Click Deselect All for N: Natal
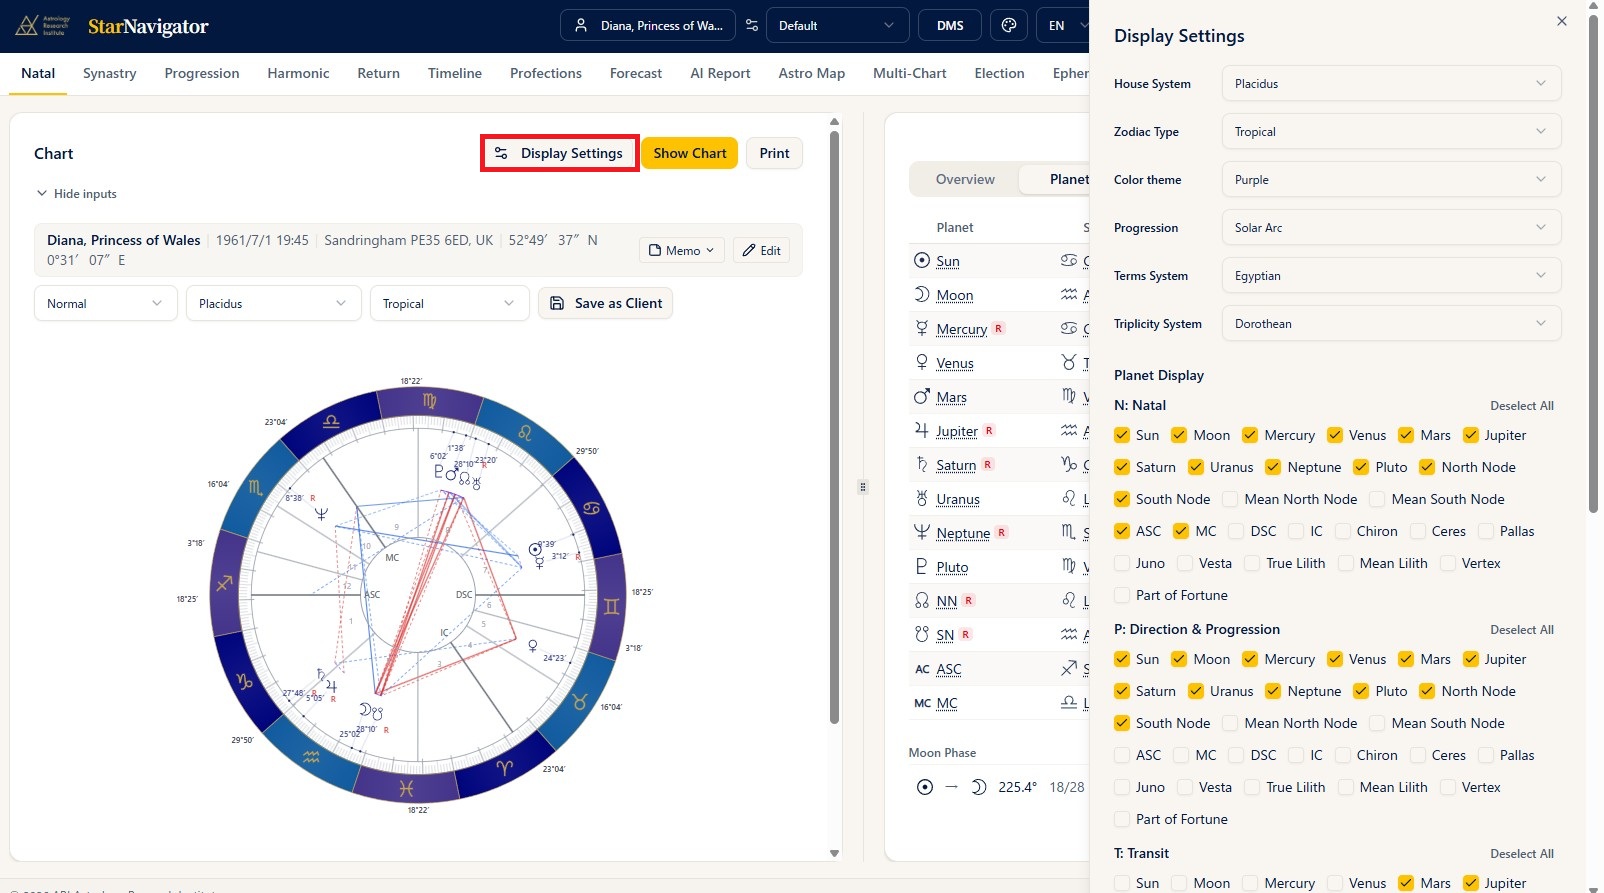 [1521, 406]
